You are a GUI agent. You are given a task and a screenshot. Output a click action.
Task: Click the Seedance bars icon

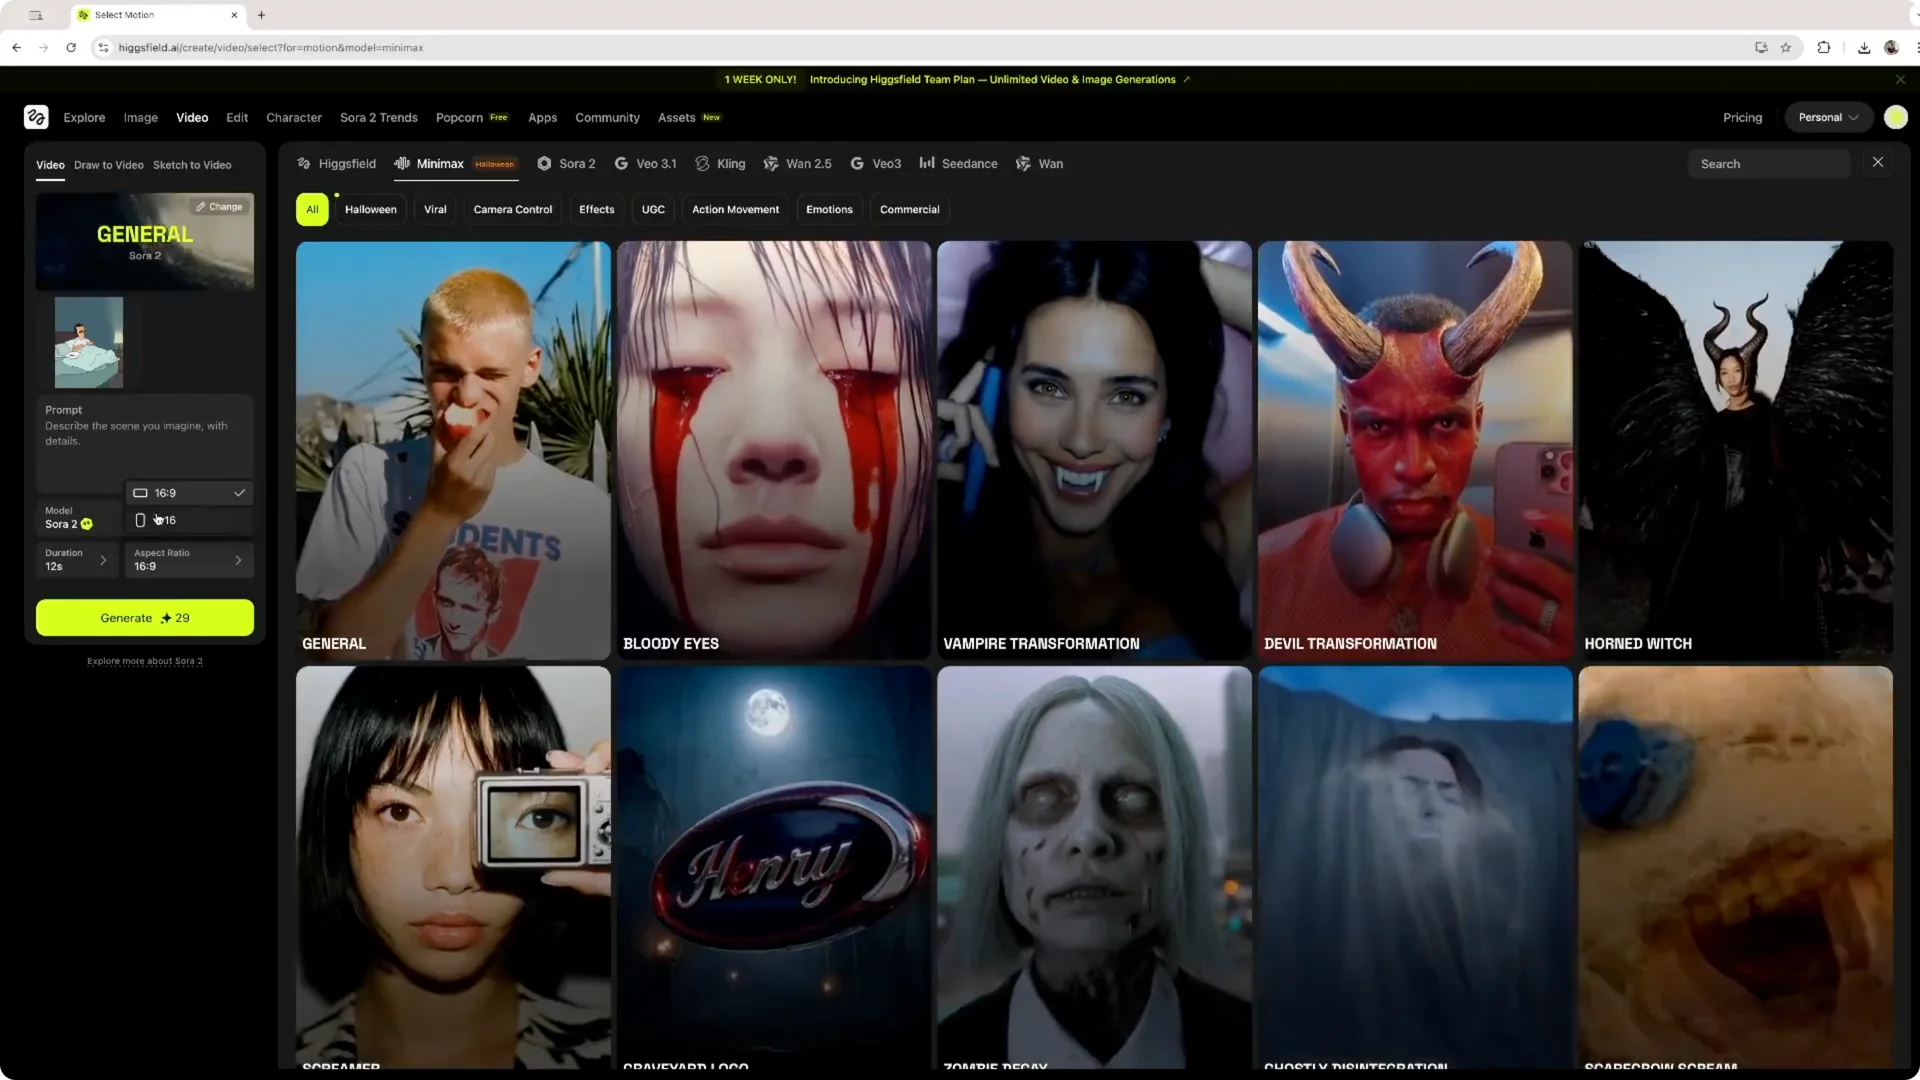pos(926,163)
